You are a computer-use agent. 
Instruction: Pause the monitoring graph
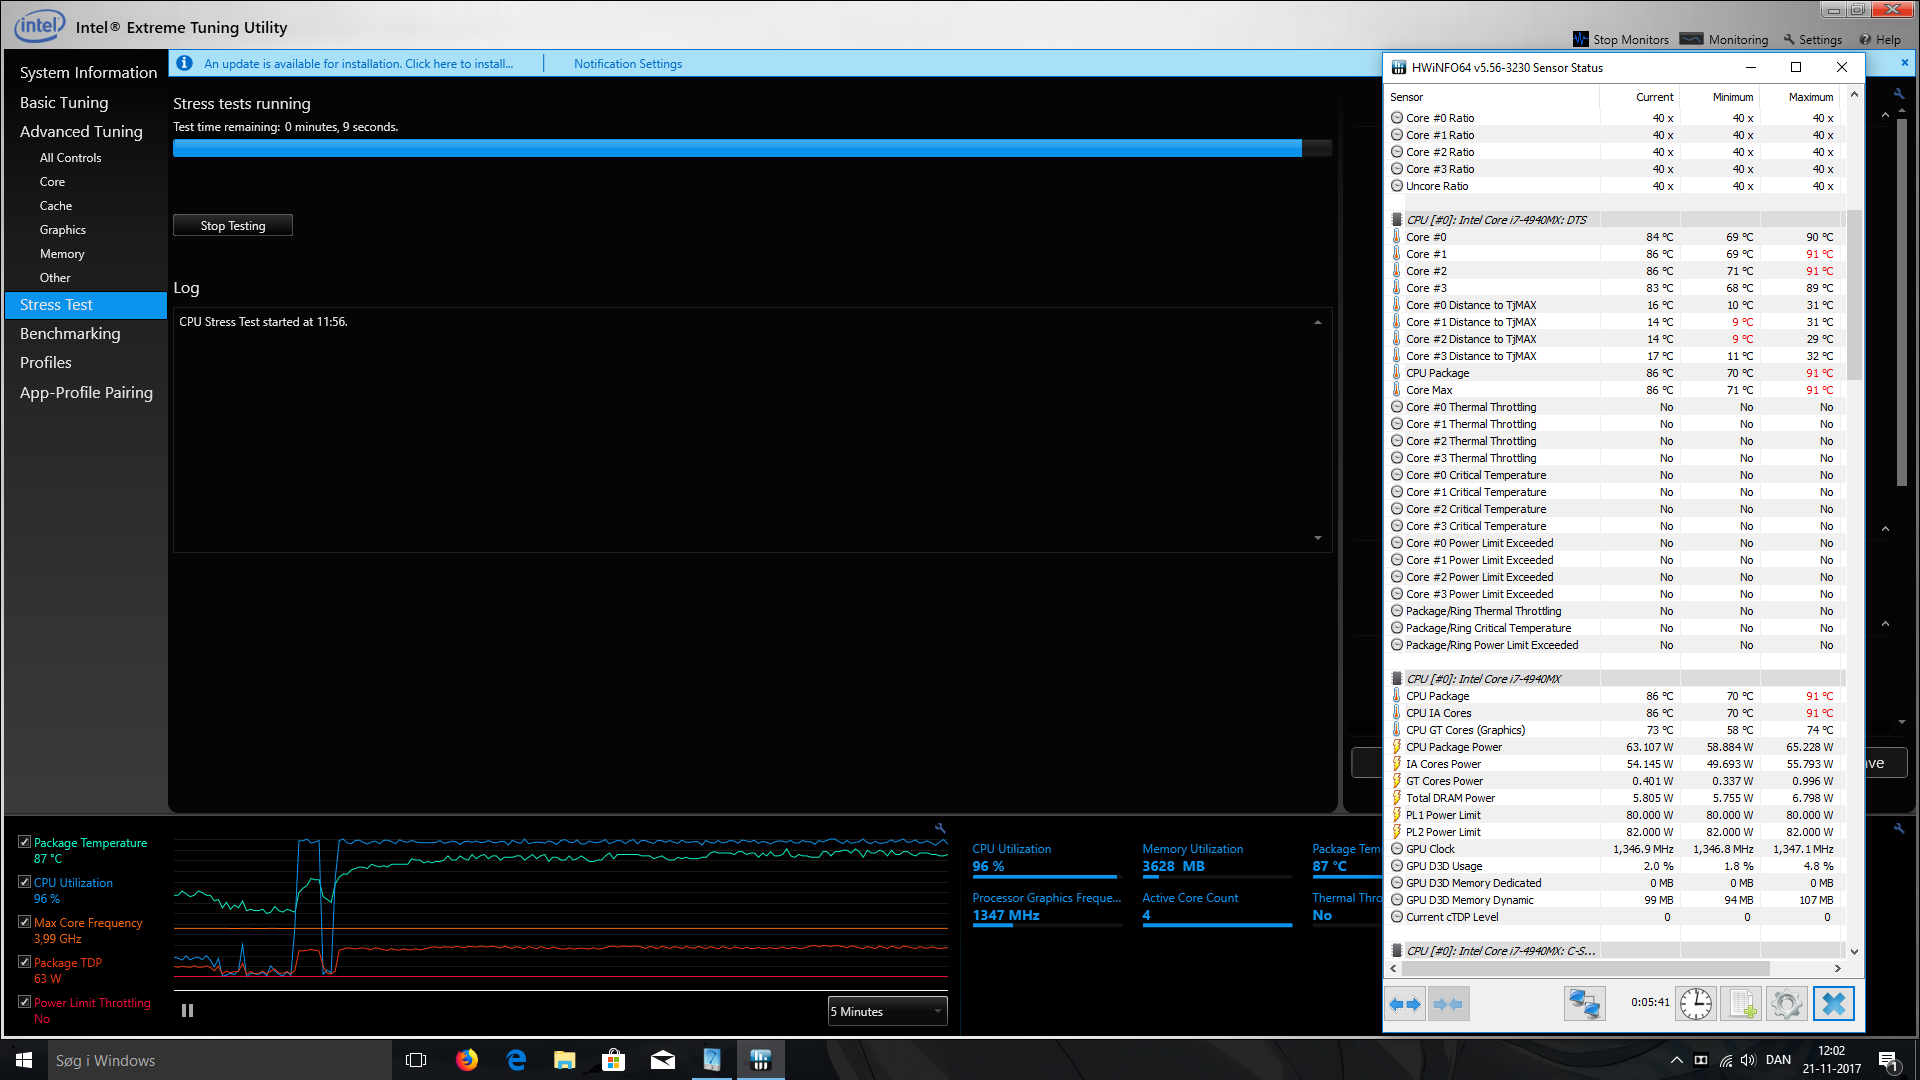[187, 1011]
